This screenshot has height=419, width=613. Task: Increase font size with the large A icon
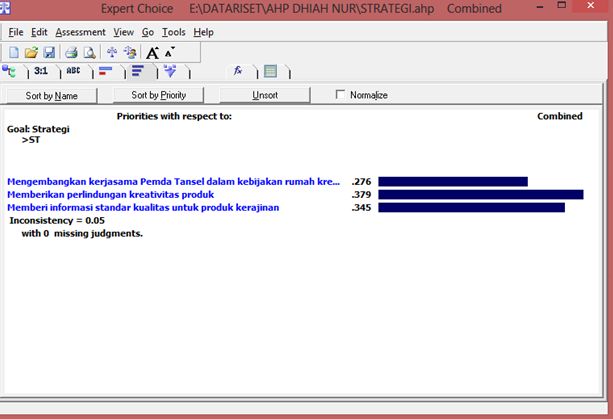[x=152, y=53]
